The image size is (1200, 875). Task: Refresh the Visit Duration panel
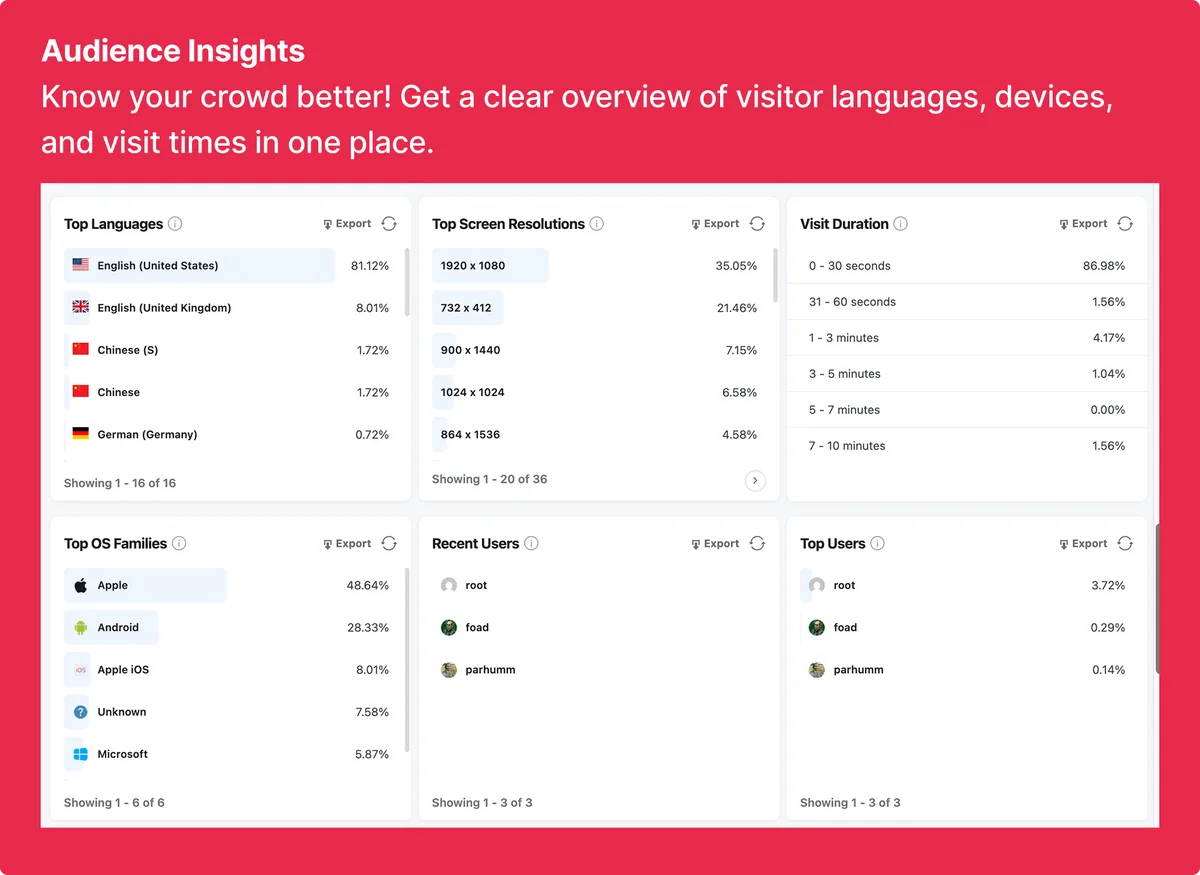1125,224
